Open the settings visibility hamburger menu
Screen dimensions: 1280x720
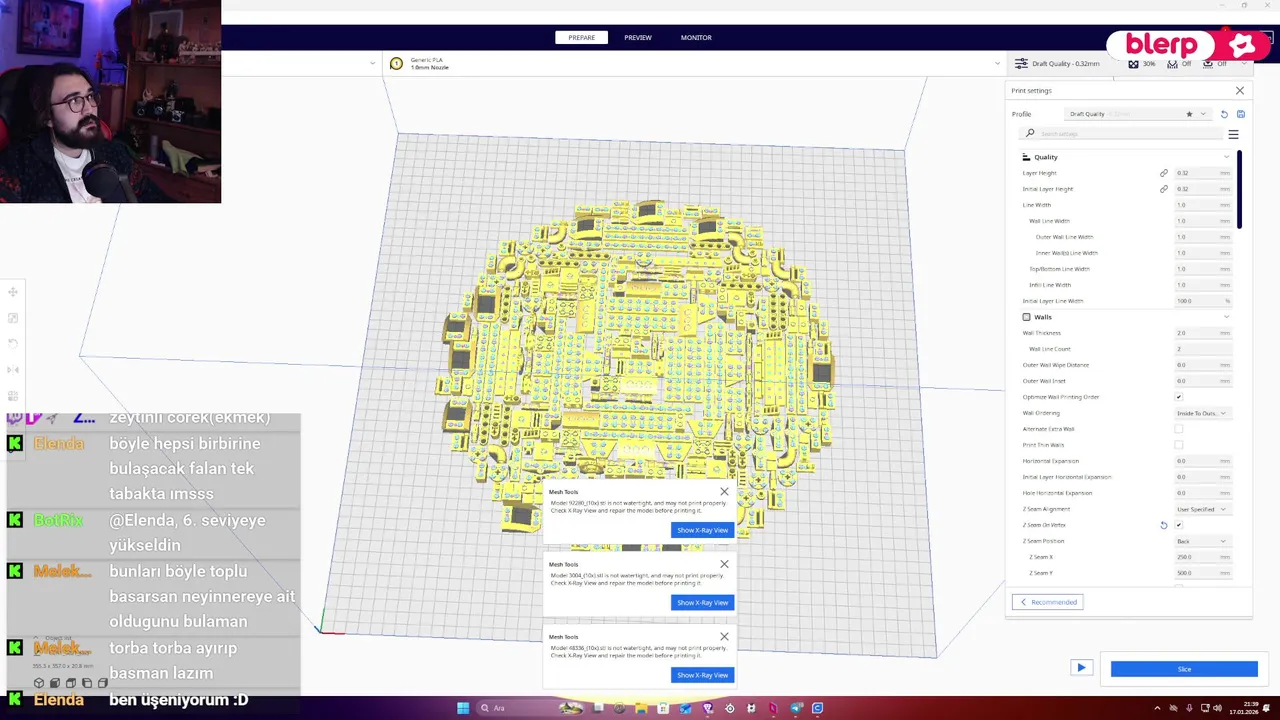pos(1233,134)
